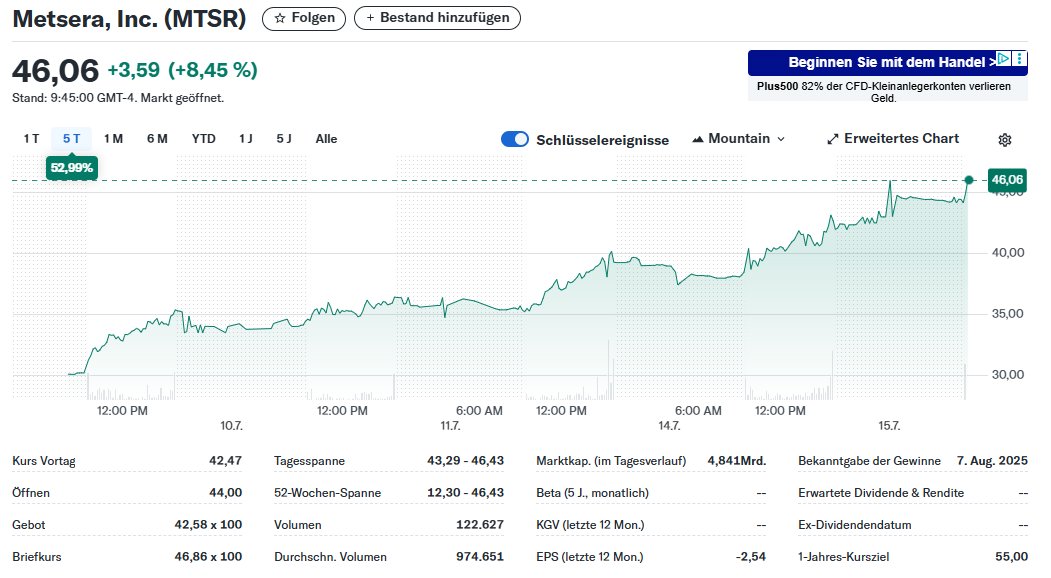This screenshot has width=1051, height=578.
Task: Click the Durchschn. Volumen value 974.651
Action: [480, 557]
